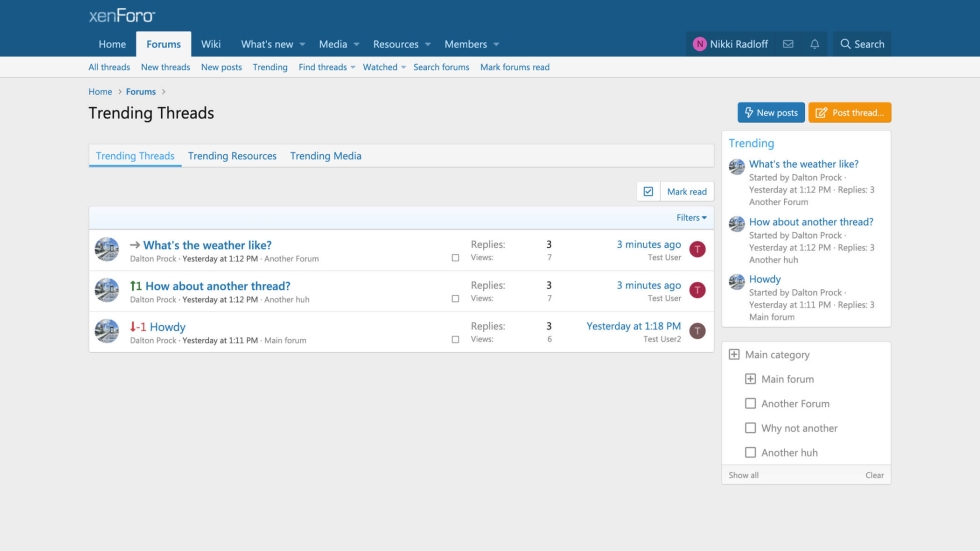The height and width of the screenshot is (551, 980).
Task: Open the Filters dropdown
Action: coord(691,218)
